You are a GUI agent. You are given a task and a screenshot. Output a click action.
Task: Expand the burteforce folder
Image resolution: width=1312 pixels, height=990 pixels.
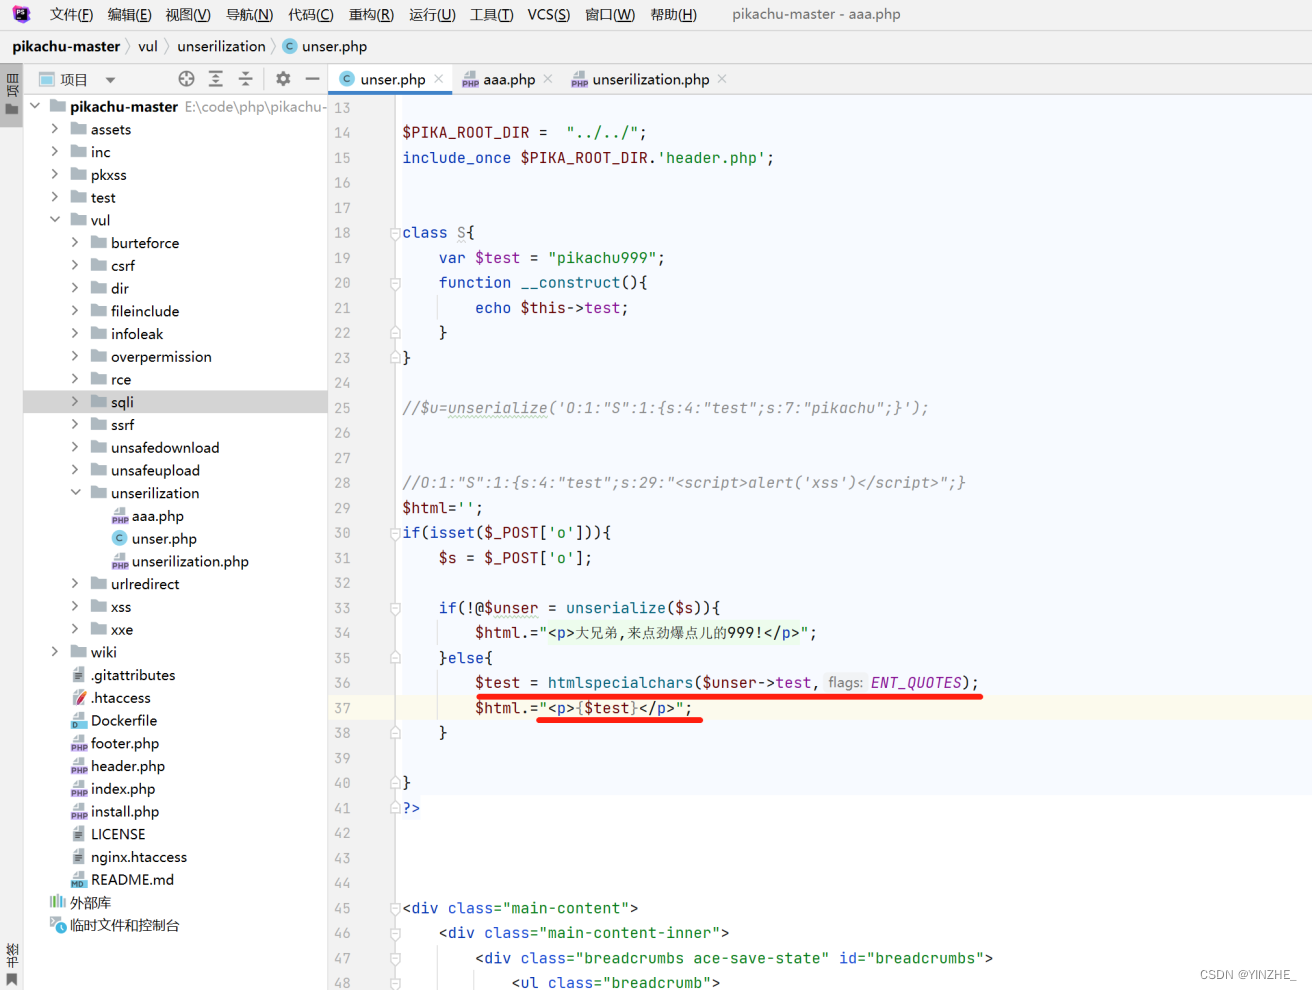pyautogui.click(x=75, y=243)
